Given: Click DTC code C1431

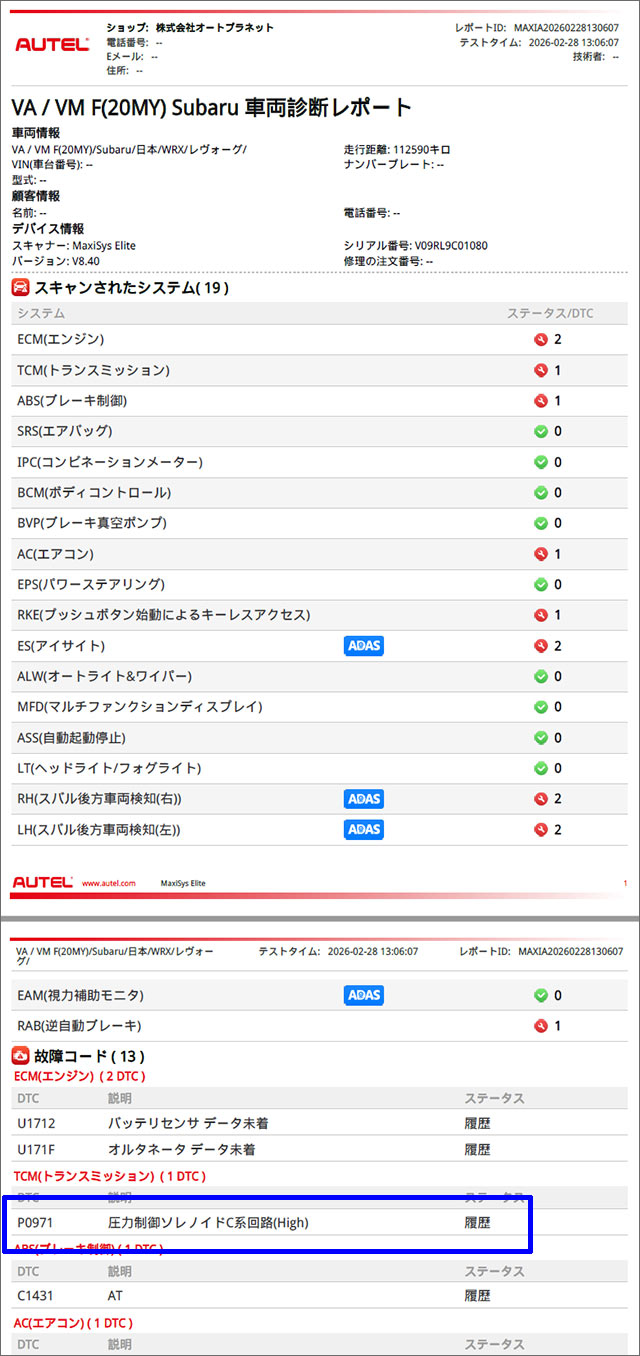Looking at the screenshot, I should click(36, 1295).
